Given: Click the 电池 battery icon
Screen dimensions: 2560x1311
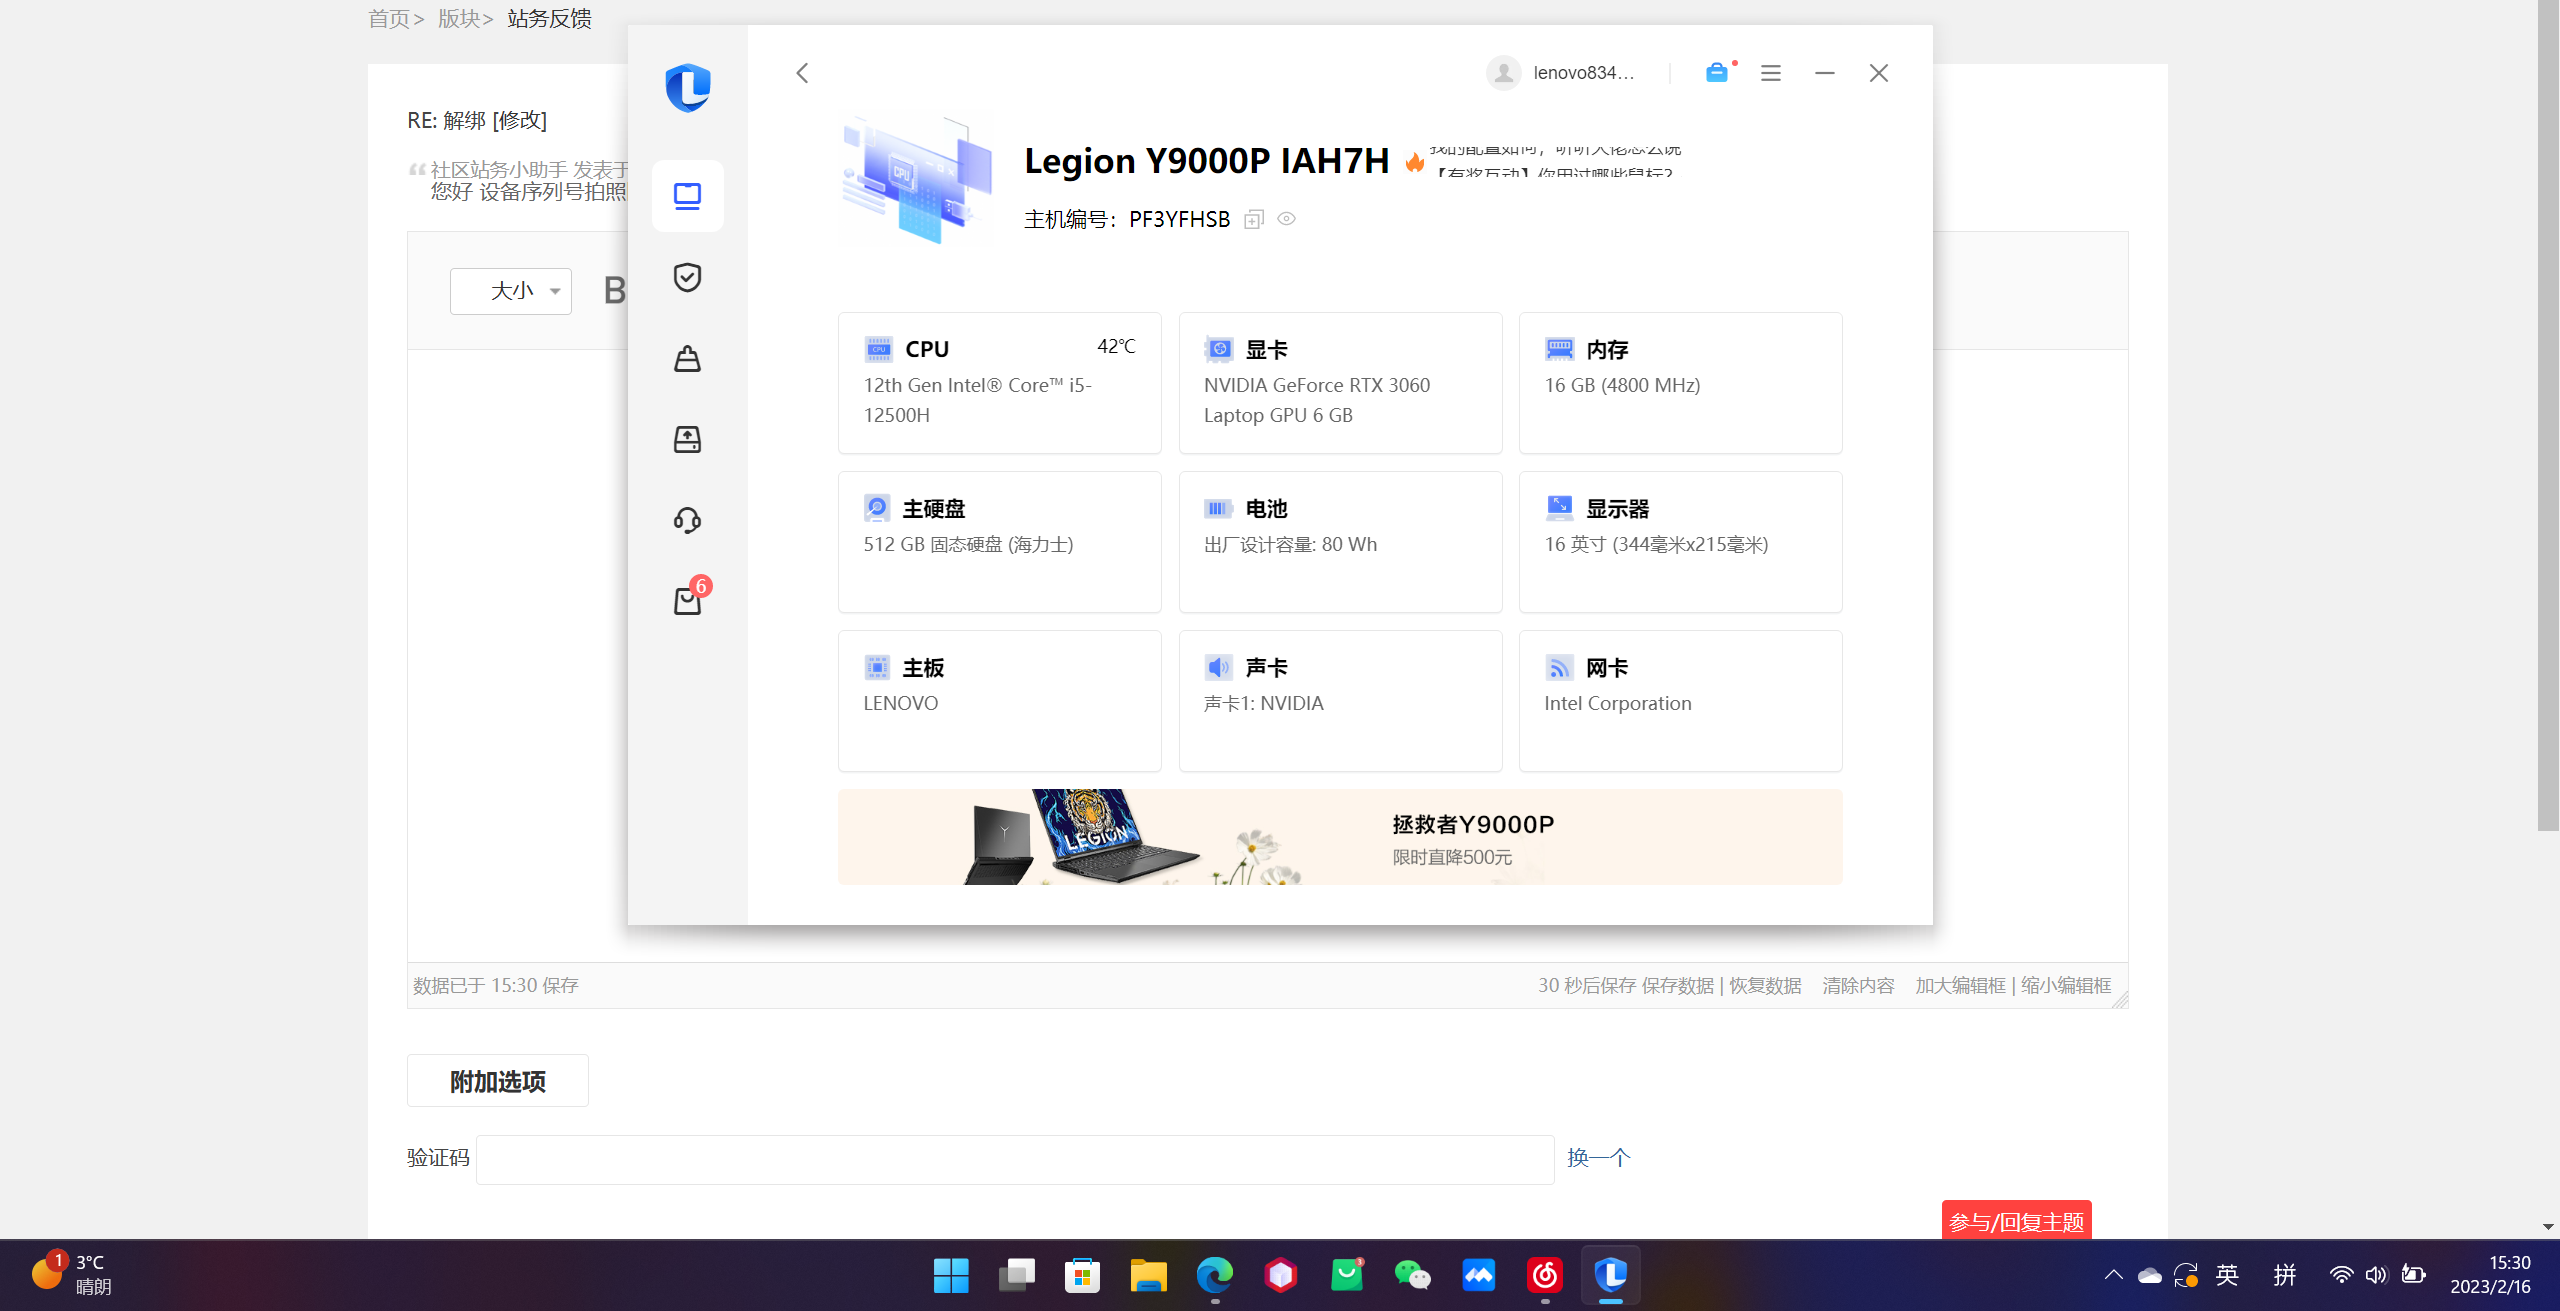Looking at the screenshot, I should click(1218, 508).
